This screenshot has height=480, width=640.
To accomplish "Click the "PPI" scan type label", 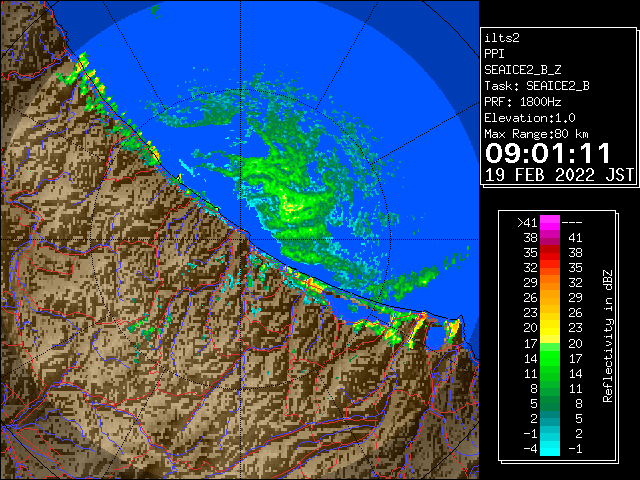I will [x=494, y=54].
